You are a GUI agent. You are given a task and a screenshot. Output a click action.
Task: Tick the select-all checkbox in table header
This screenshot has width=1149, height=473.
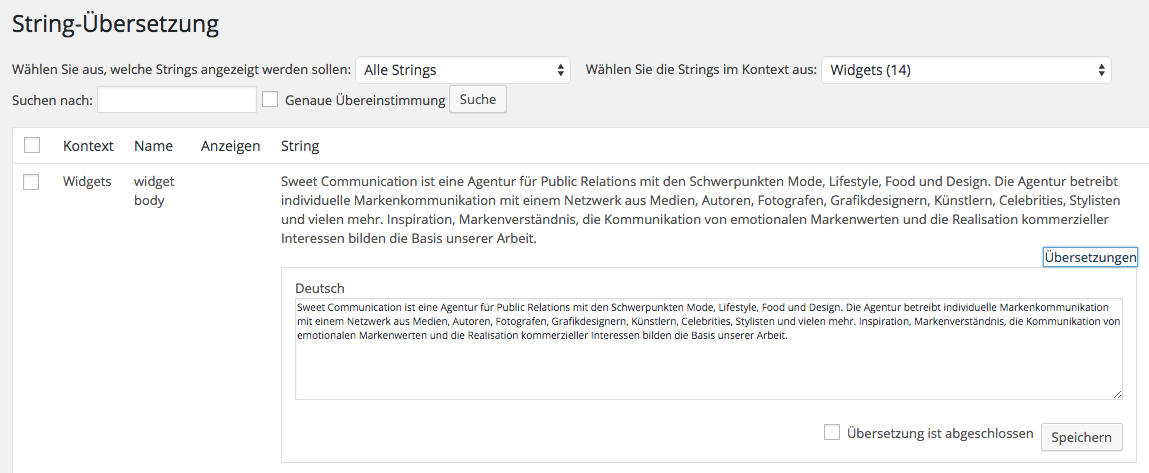pyautogui.click(x=32, y=146)
